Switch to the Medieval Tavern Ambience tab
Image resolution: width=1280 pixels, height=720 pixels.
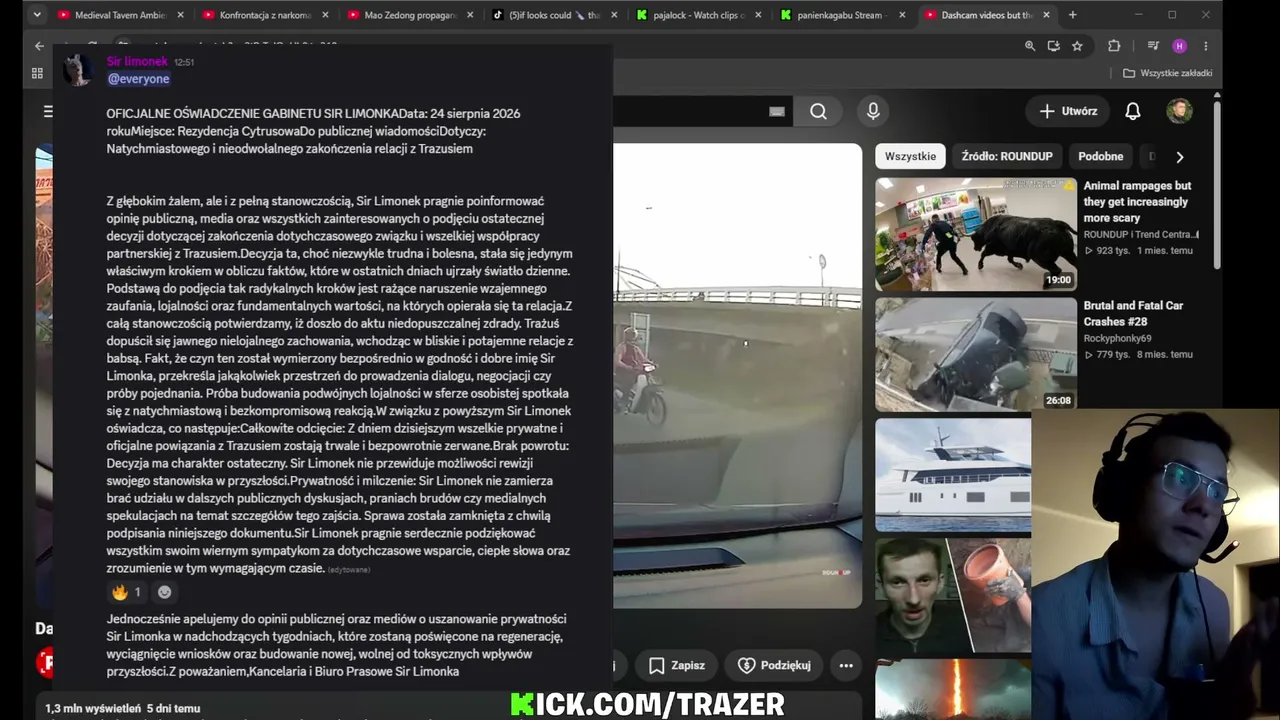(x=111, y=15)
